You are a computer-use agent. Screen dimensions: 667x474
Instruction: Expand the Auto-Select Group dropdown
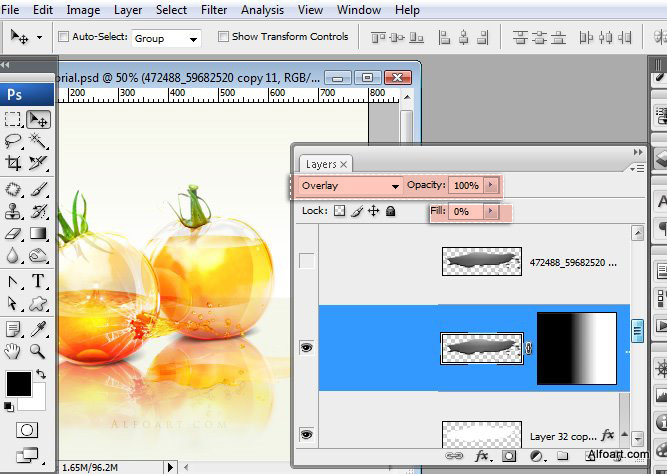pos(166,38)
